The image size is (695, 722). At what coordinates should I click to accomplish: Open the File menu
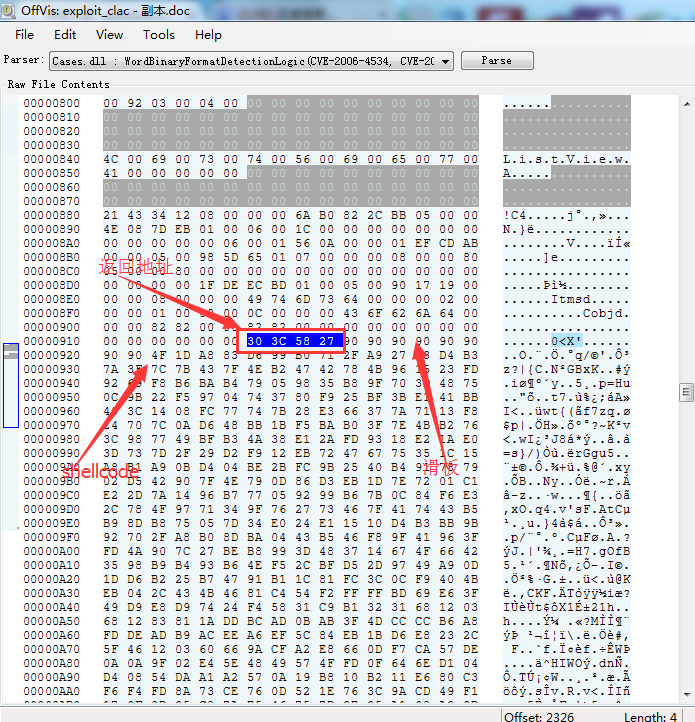point(25,34)
